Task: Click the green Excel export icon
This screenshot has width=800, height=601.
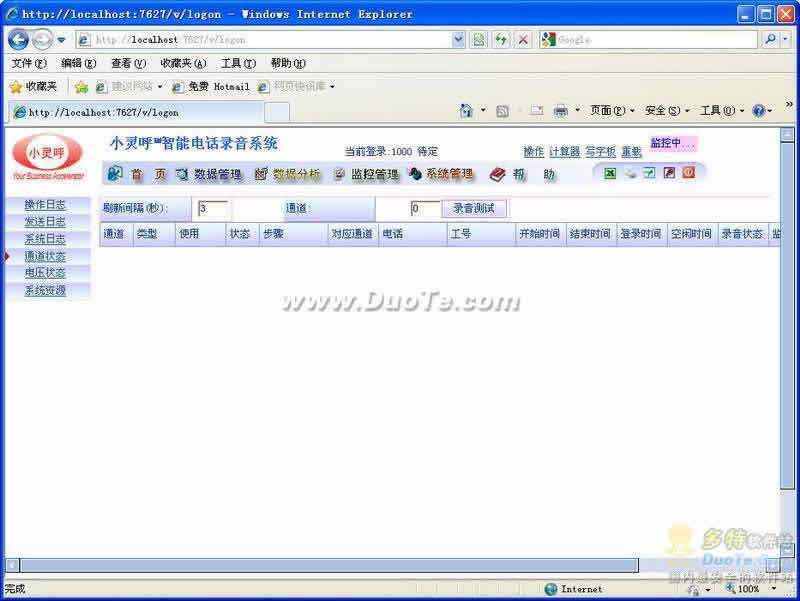Action: click(610, 173)
